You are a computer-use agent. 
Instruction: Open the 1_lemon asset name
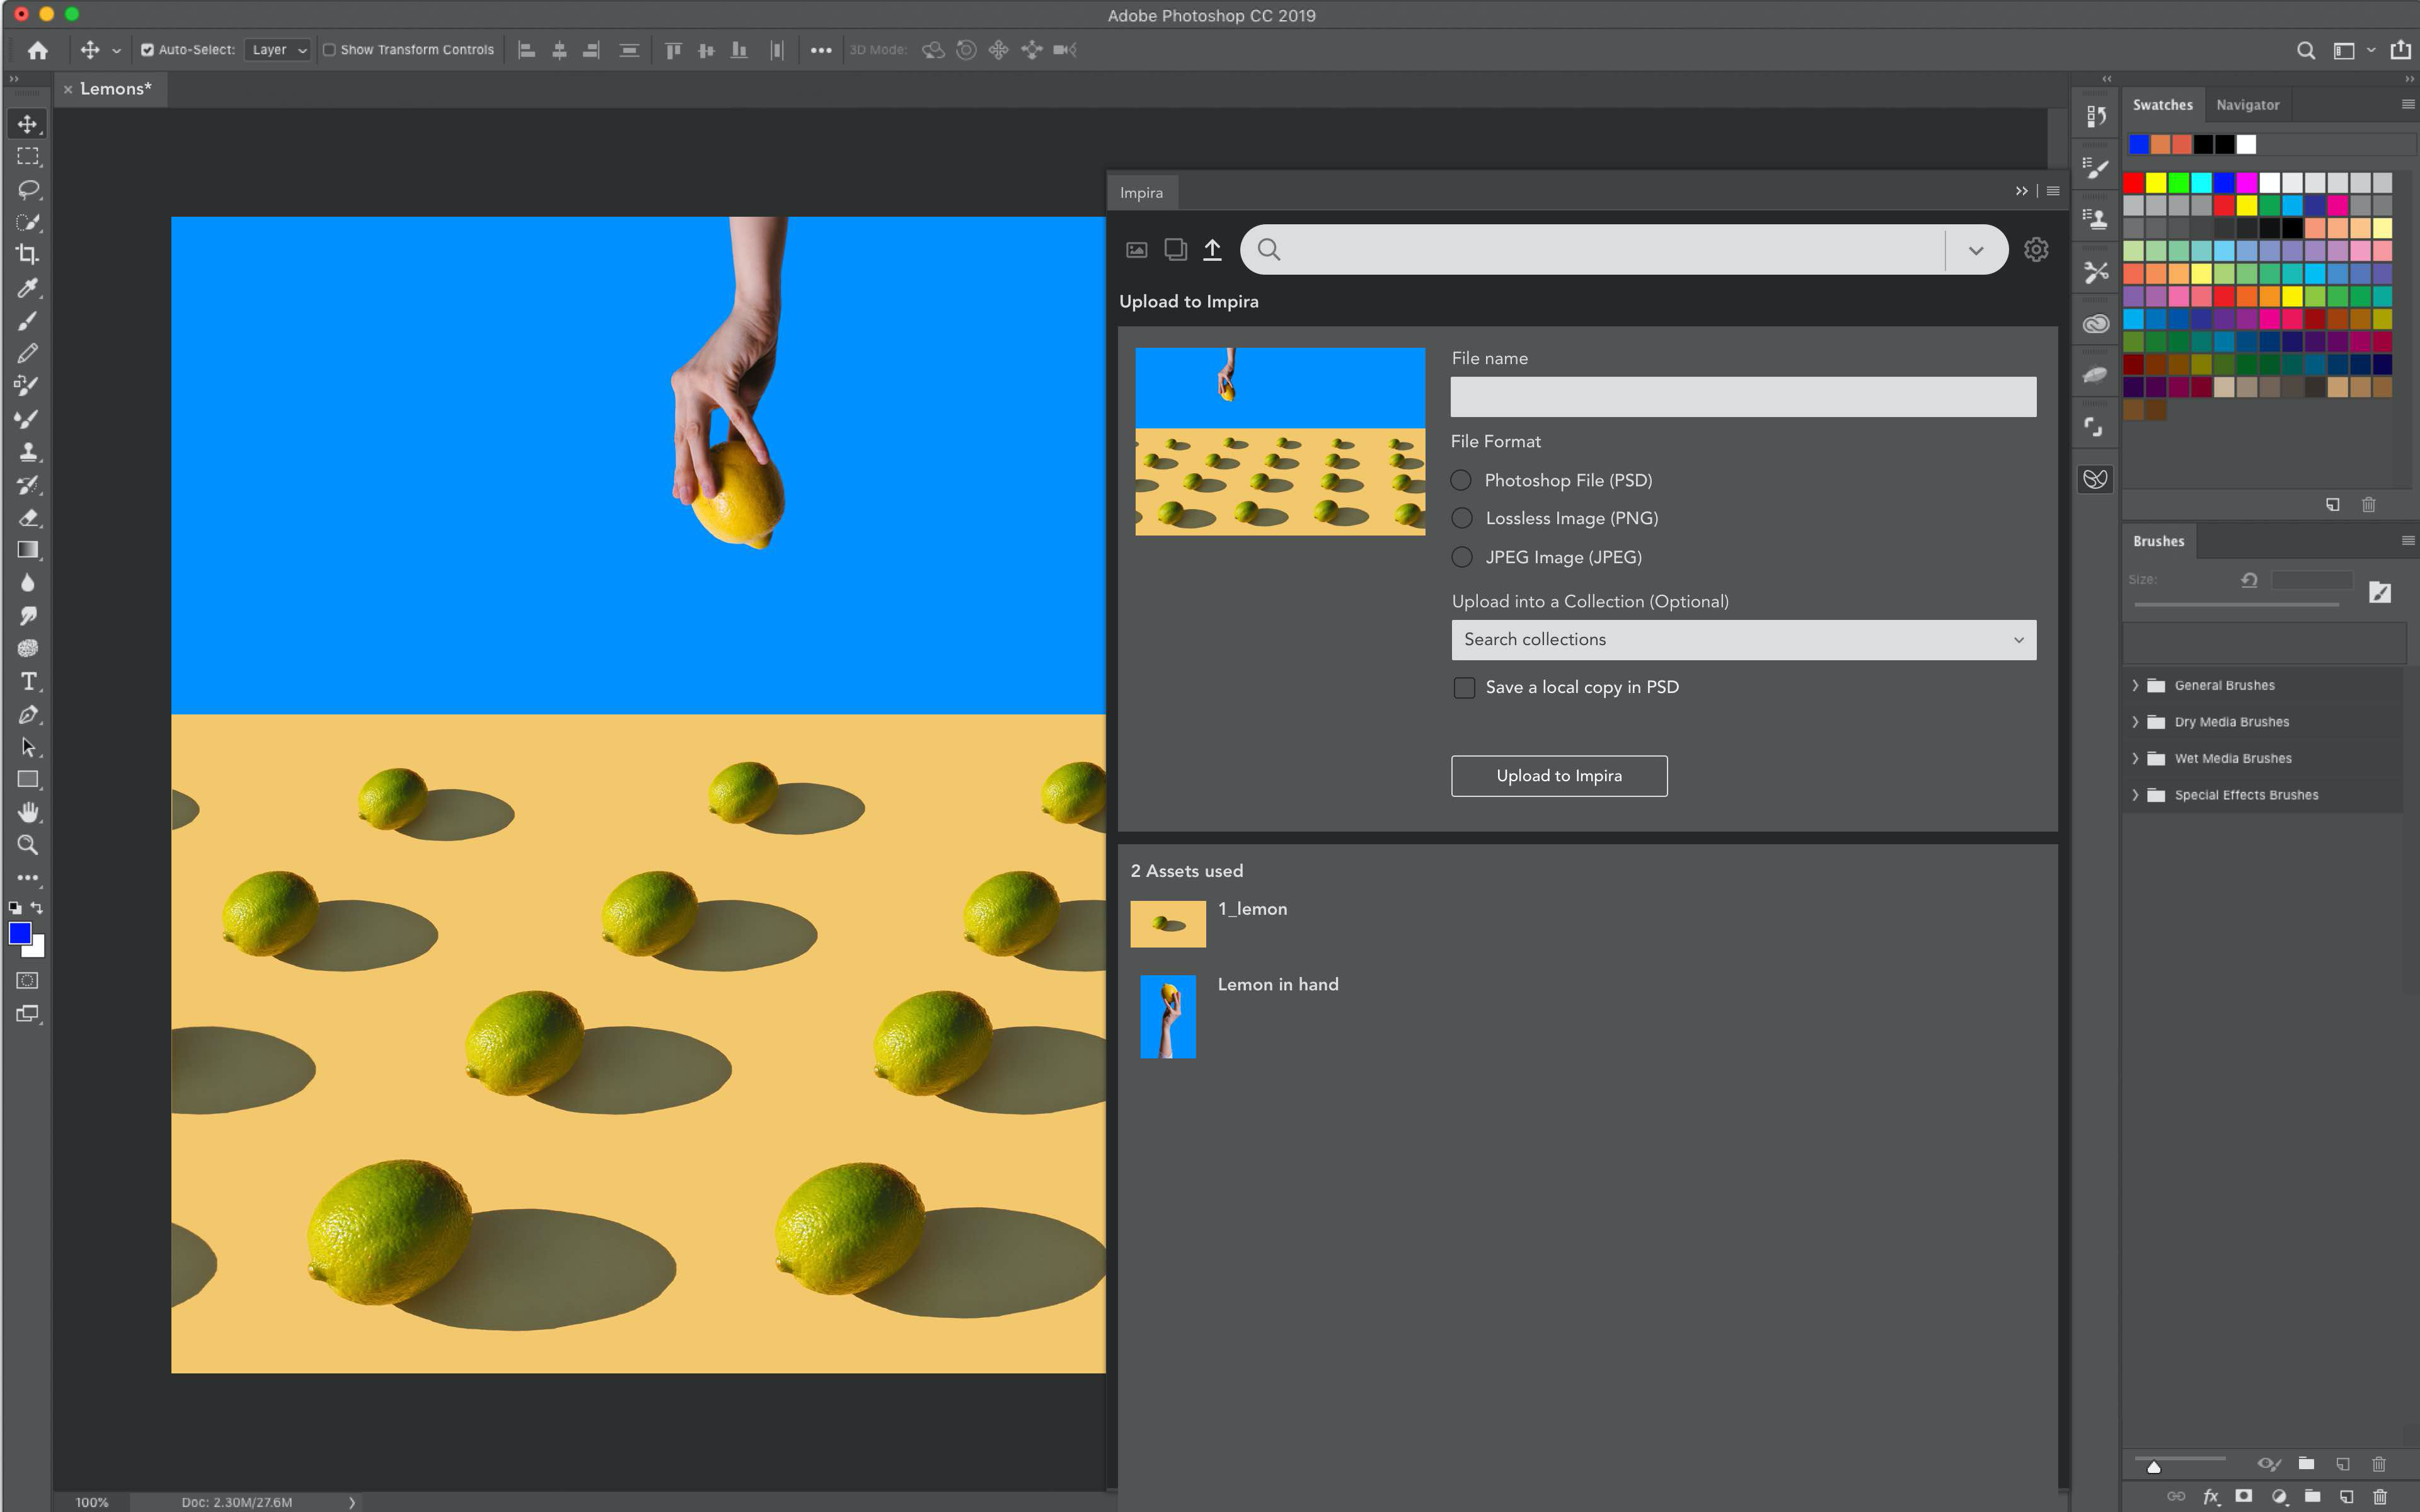tap(1252, 909)
